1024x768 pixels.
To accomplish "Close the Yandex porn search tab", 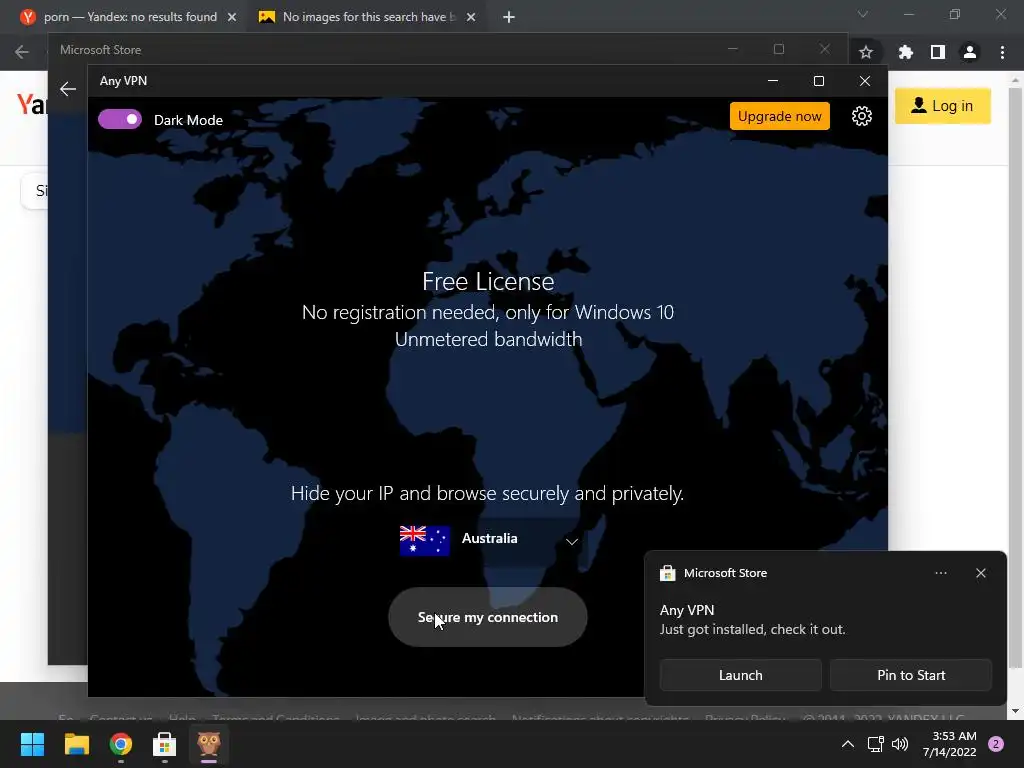I will (232, 17).
